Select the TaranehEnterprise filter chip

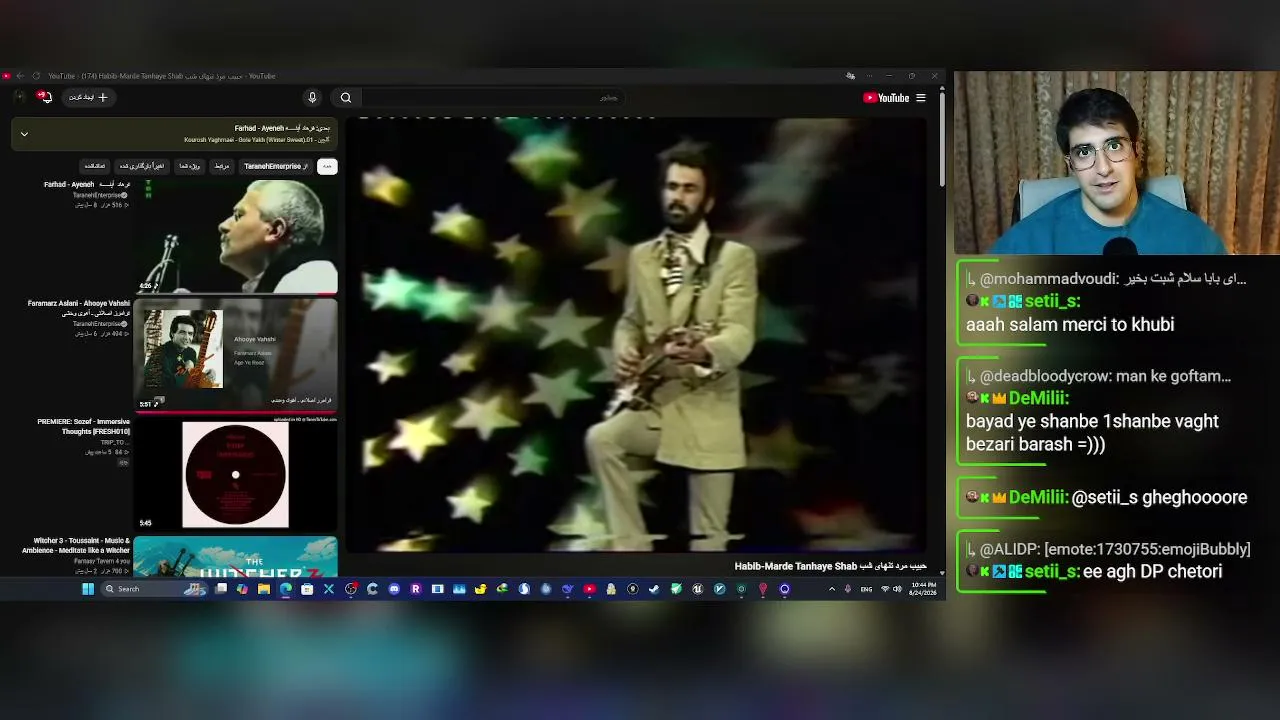tap(275, 166)
